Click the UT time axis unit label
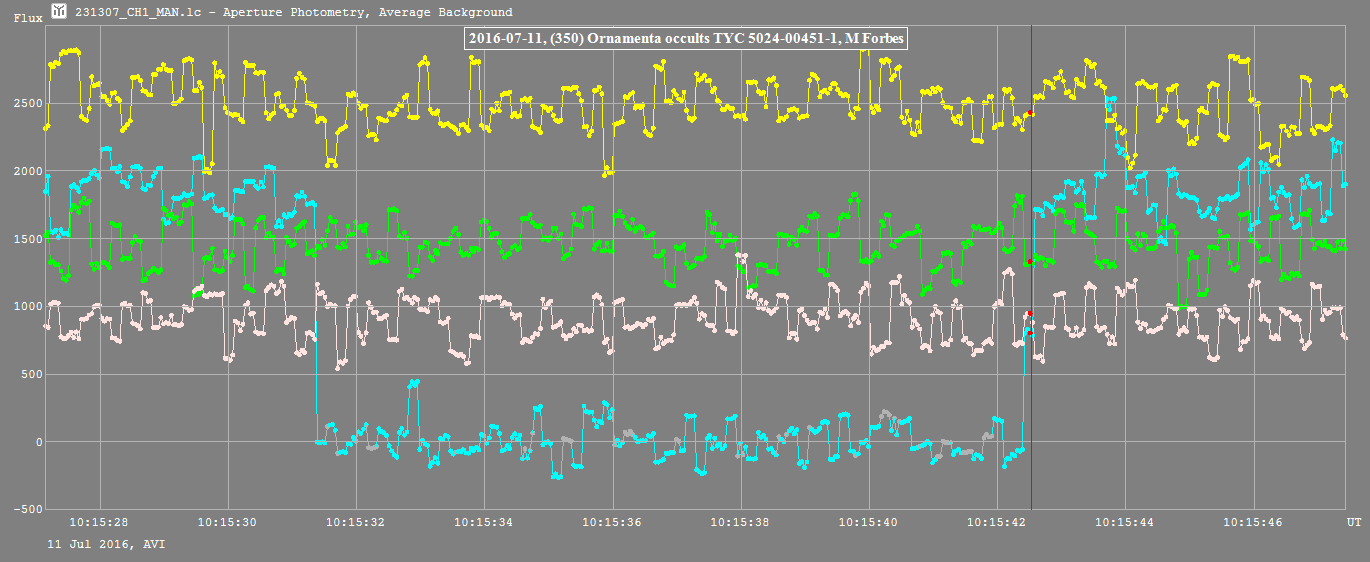 coord(1353,522)
